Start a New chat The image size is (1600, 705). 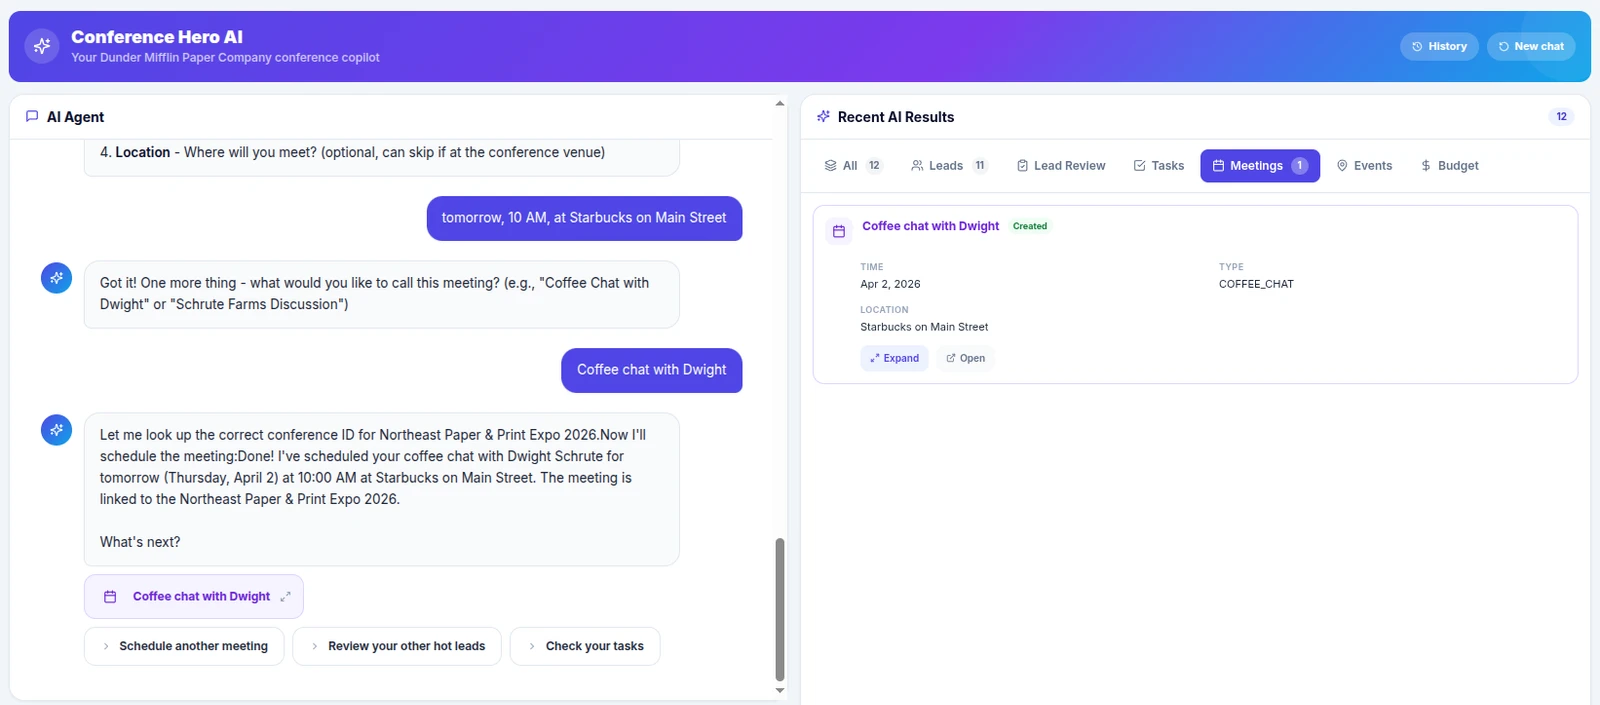coord(1530,46)
